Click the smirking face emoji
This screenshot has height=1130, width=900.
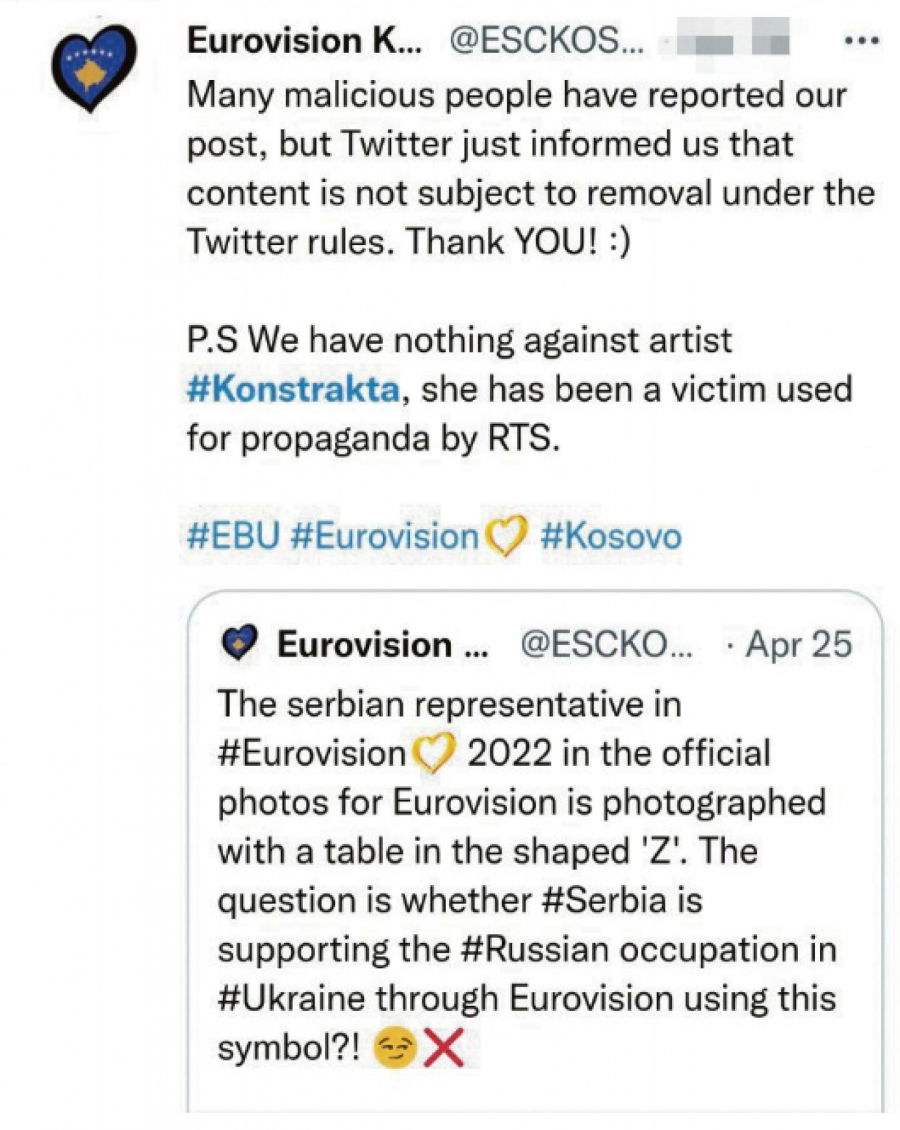(392, 1049)
